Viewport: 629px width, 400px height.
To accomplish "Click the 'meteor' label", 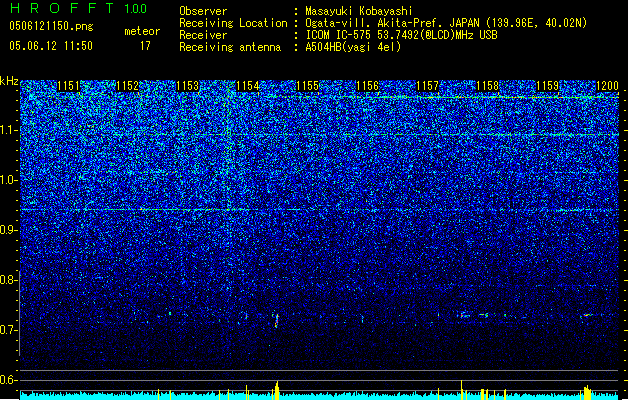I will pos(142,31).
